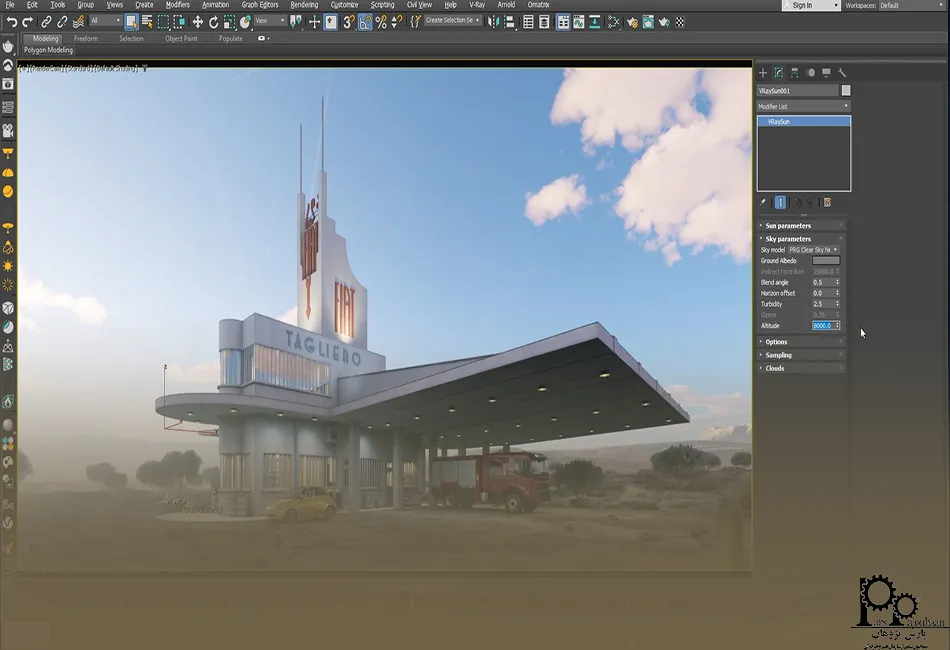Image resolution: width=950 pixels, height=650 pixels.
Task: Click the Turbidity value field
Action: [x=822, y=304]
